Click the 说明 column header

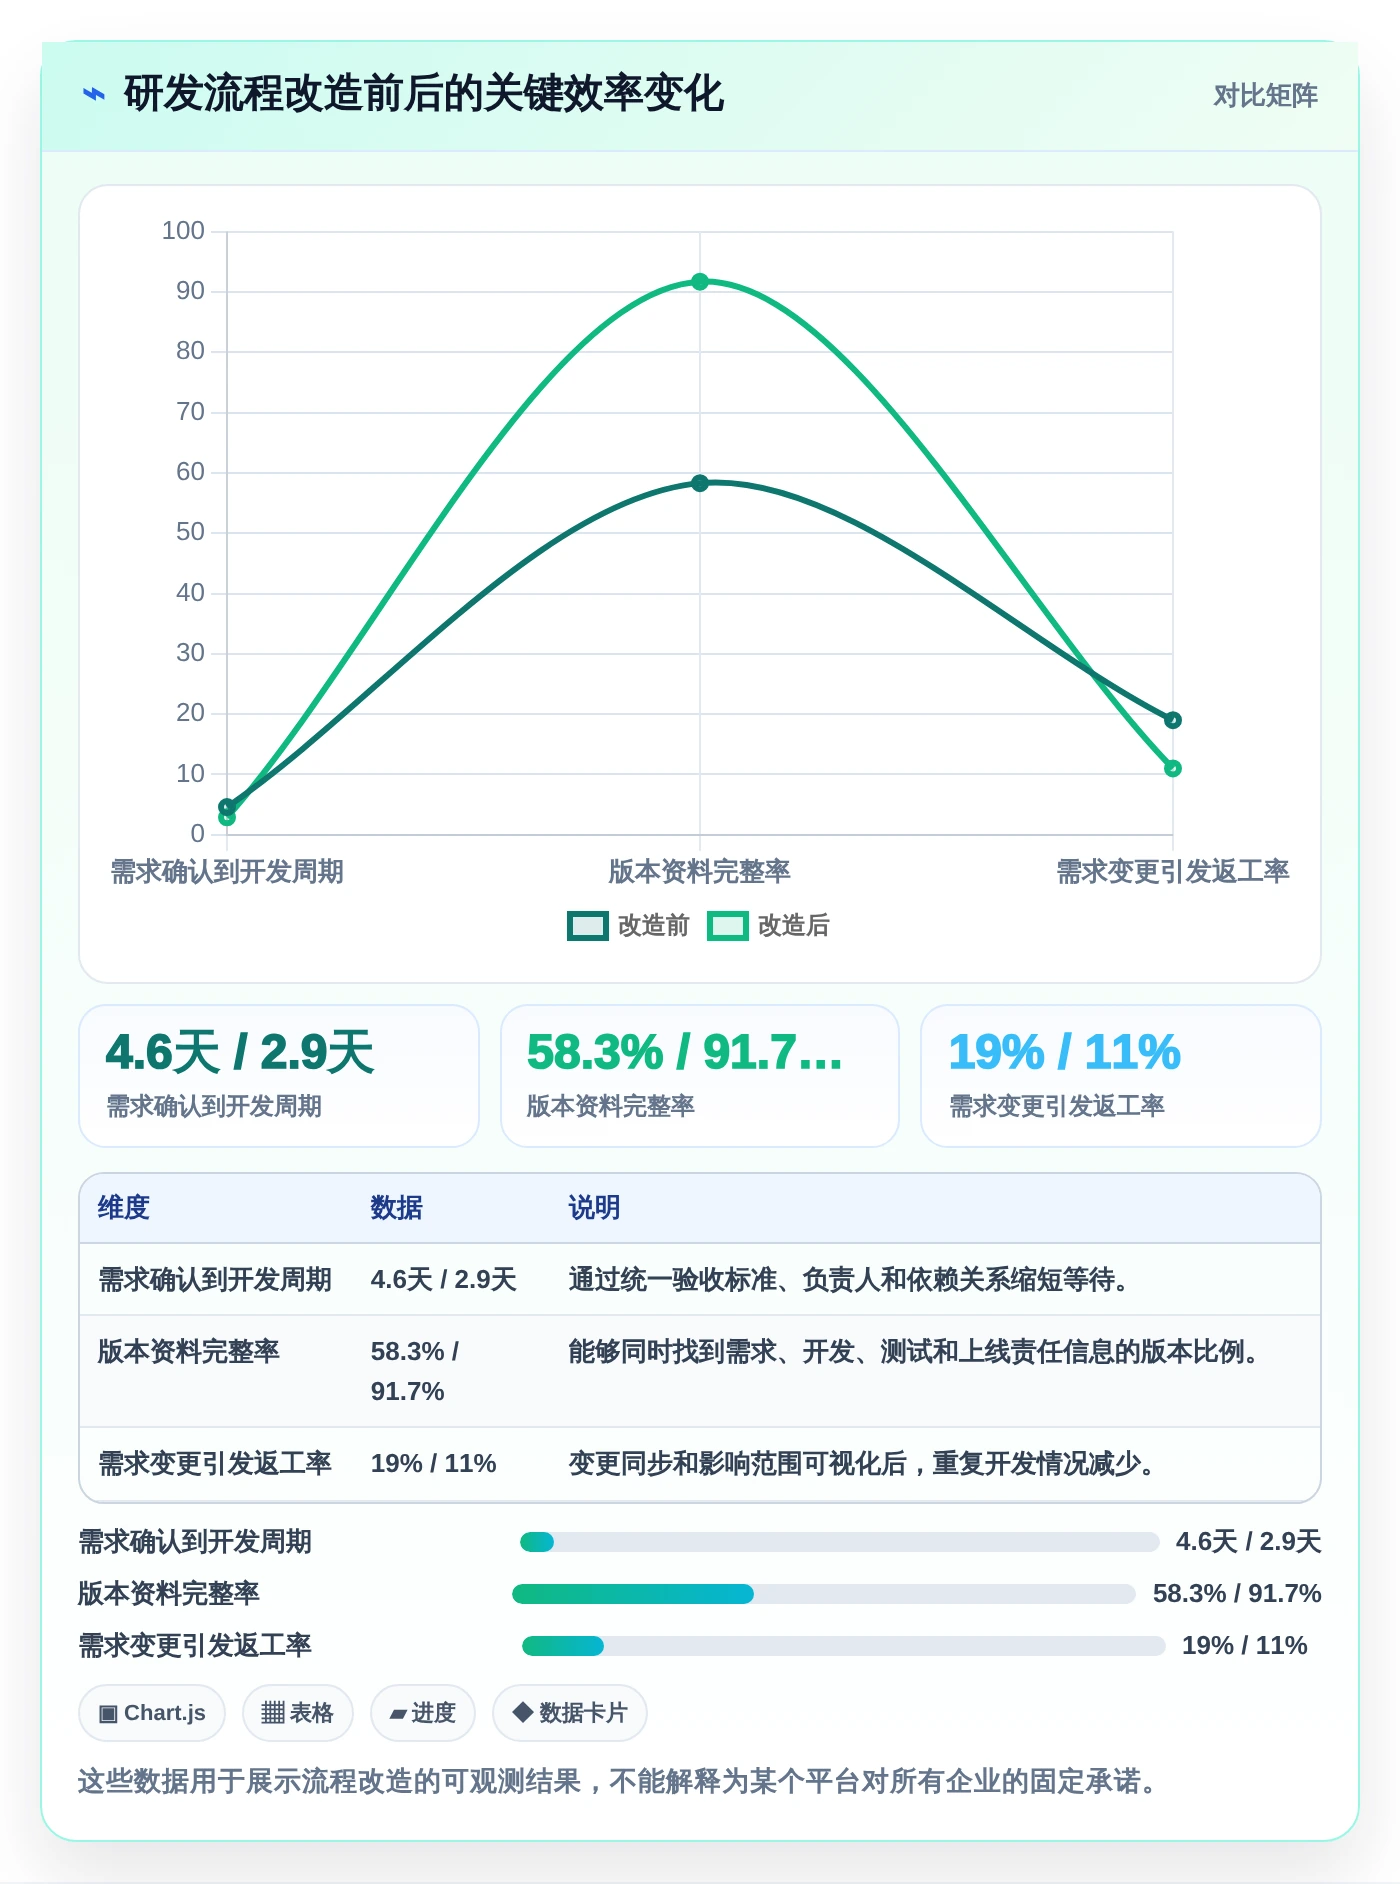tap(595, 1208)
